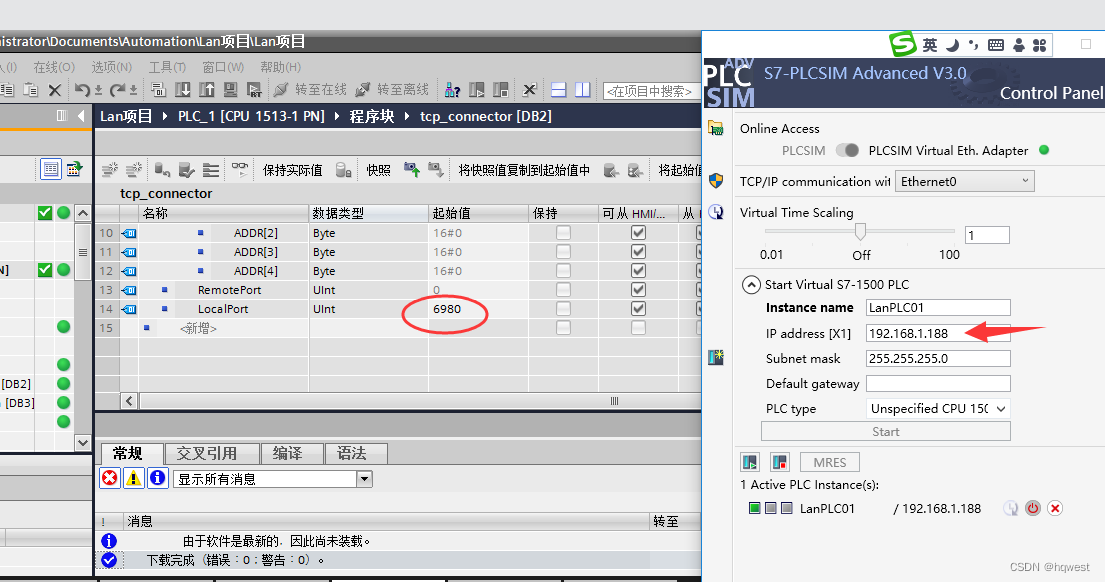Image resolution: width=1105 pixels, height=582 pixels.
Task: Click the STOP instance icon in PLCSIM panel
Action: pyautogui.click(x=779, y=462)
